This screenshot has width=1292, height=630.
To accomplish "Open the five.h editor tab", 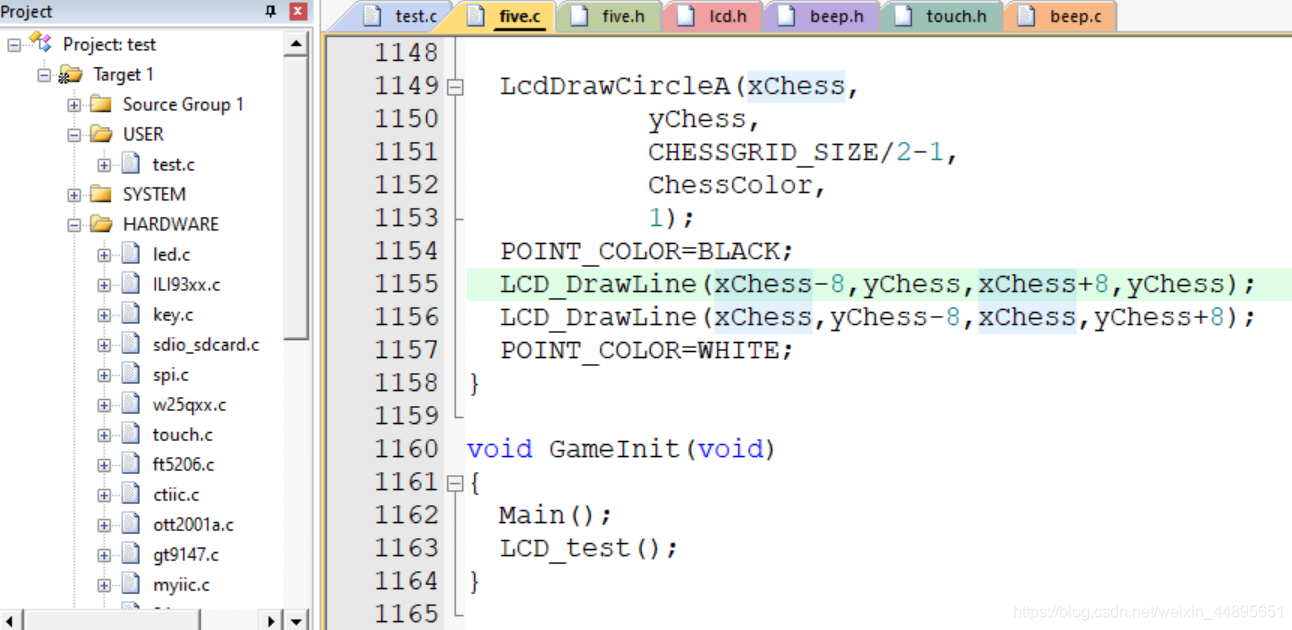I will point(609,16).
